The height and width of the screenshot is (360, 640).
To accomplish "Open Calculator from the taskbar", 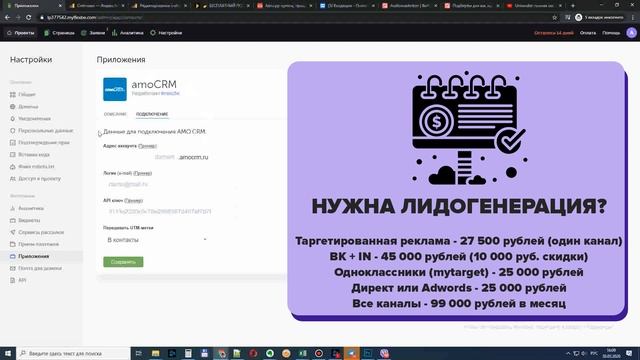I will click(x=188, y=353).
